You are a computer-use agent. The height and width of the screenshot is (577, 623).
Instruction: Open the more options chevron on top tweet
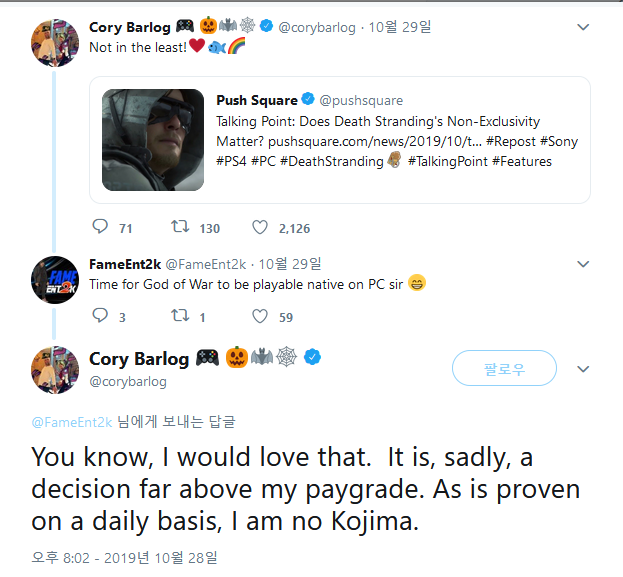point(585,27)
